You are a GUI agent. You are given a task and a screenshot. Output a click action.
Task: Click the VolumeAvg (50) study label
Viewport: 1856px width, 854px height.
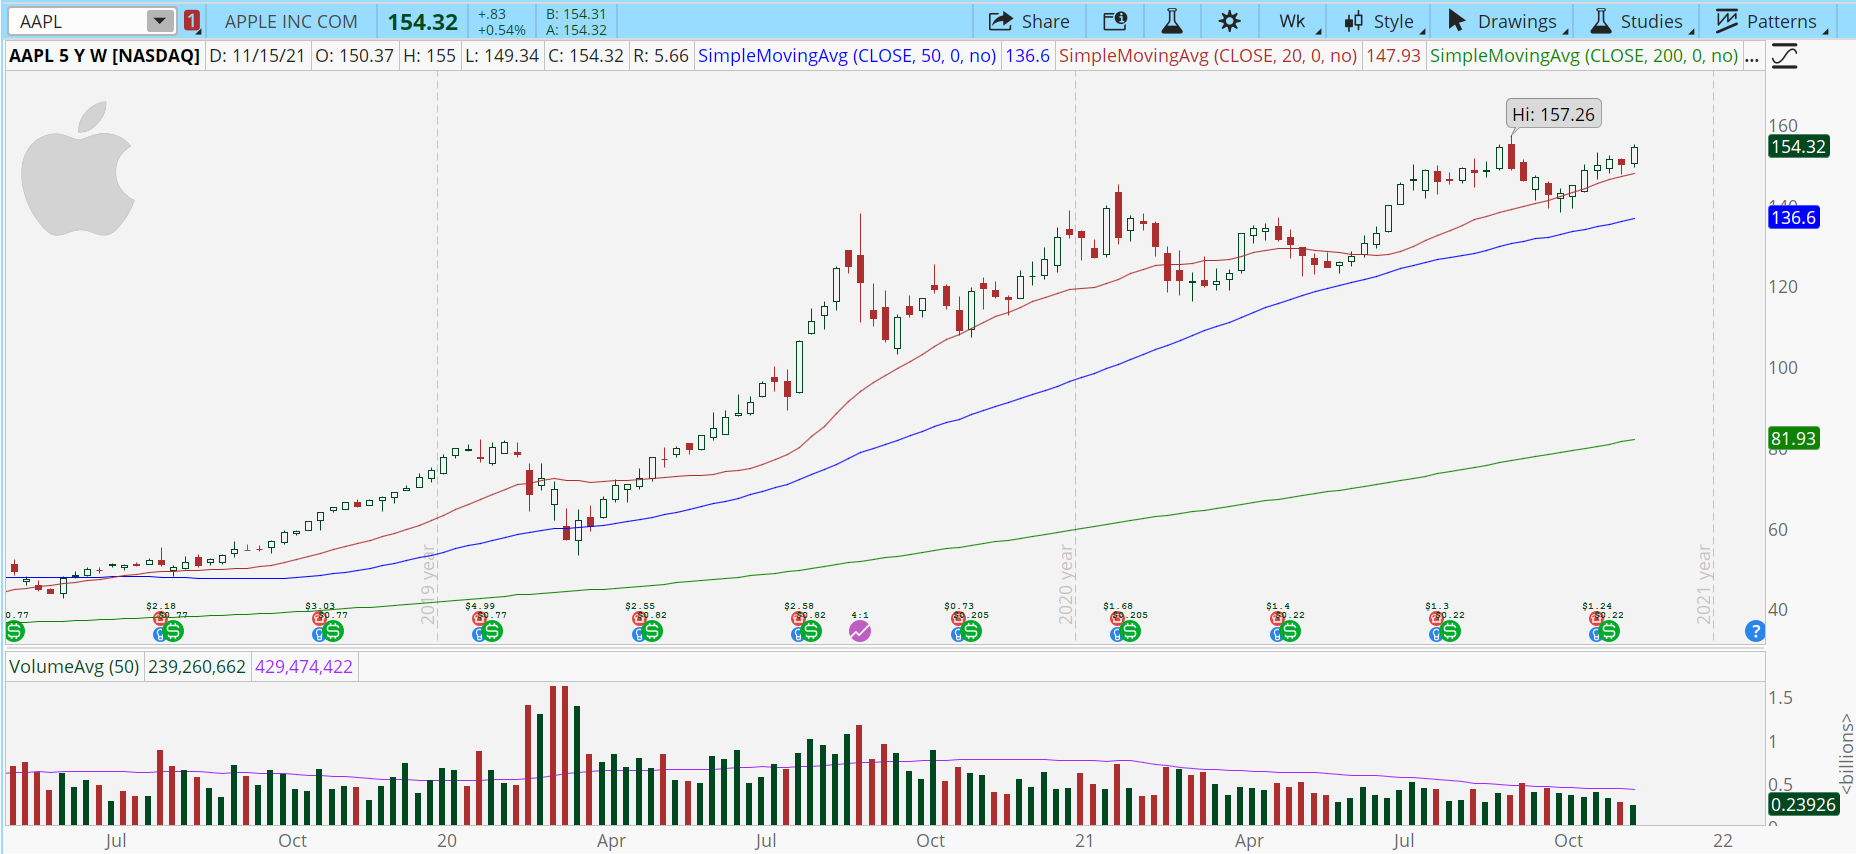pos(74,667)
